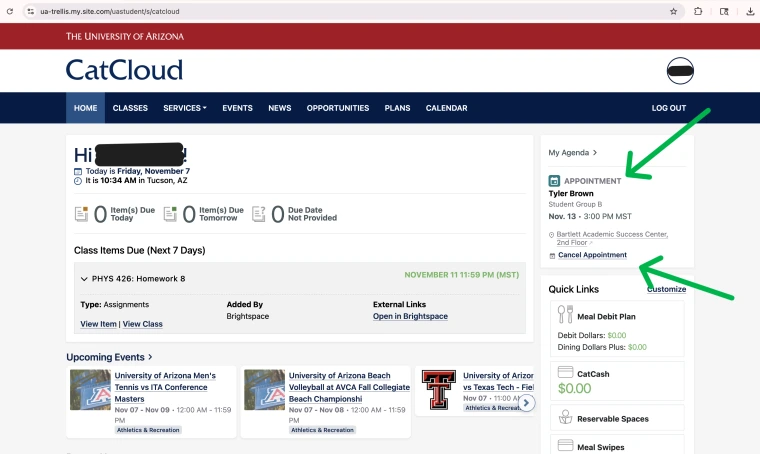Click the calendar icon beside Cancel Appointment
The height and width of the screenshot is (454, 760).
[552, 255]
